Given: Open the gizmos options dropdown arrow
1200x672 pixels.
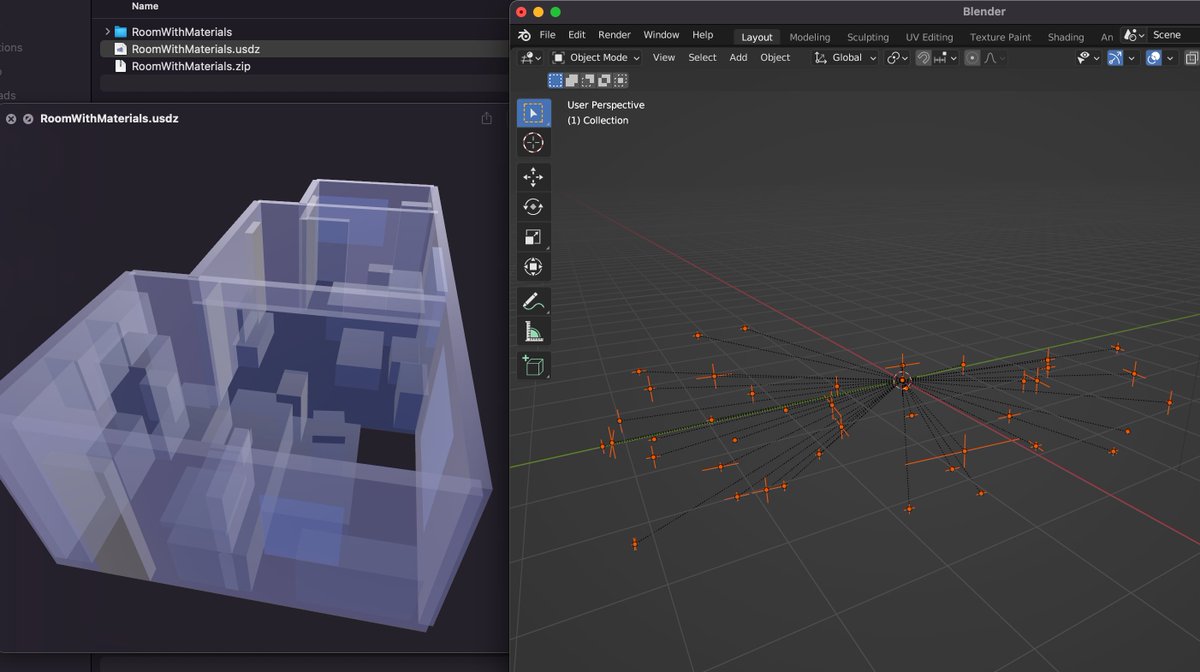Looking at the screenshot, I should click(x=1132, y=58).
